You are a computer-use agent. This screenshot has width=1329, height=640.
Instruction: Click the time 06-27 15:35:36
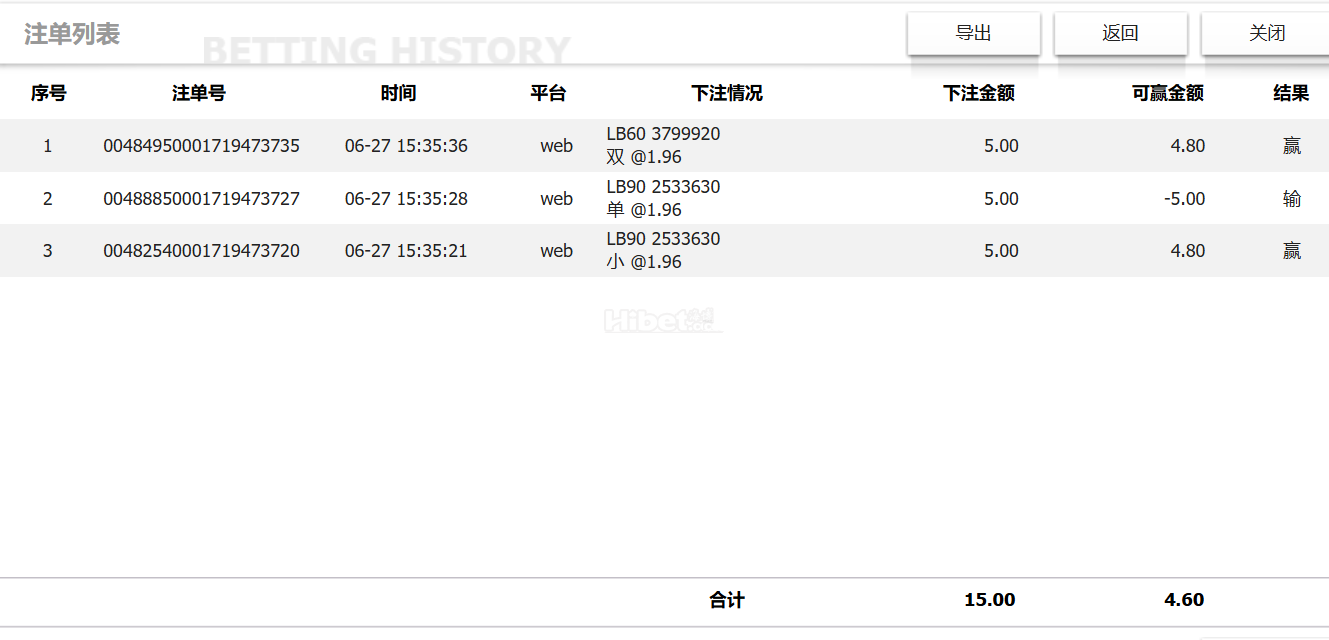pyautogui.click(x=406, y=146)
